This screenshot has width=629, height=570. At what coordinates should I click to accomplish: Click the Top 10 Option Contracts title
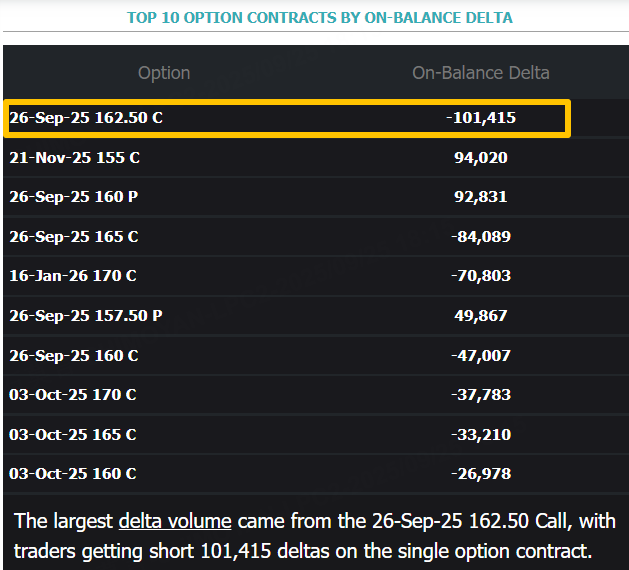click(x=320, y=18)
